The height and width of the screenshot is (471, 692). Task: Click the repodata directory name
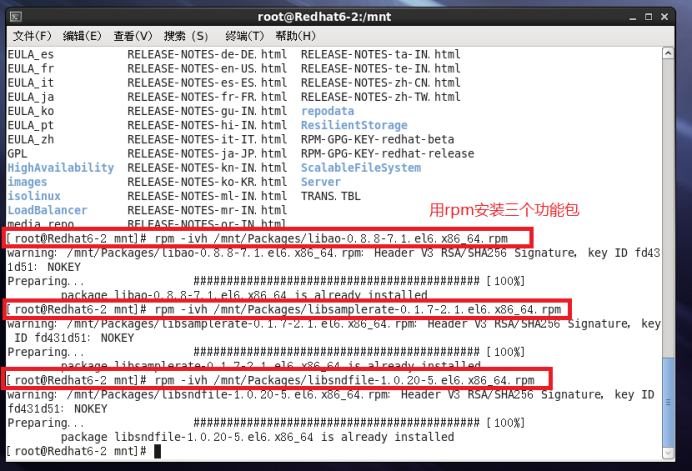tap(327, 111)
